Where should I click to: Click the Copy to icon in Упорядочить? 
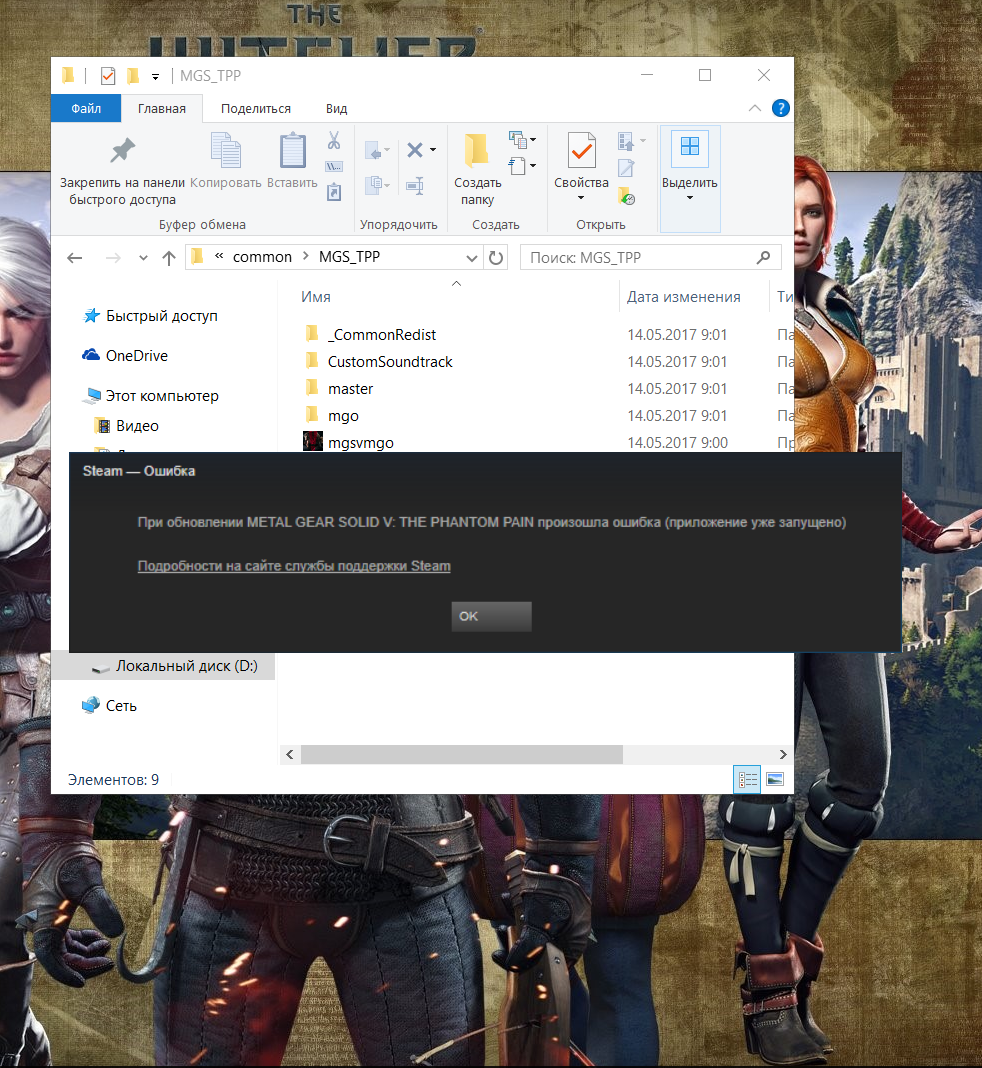[x=374, y=185]
